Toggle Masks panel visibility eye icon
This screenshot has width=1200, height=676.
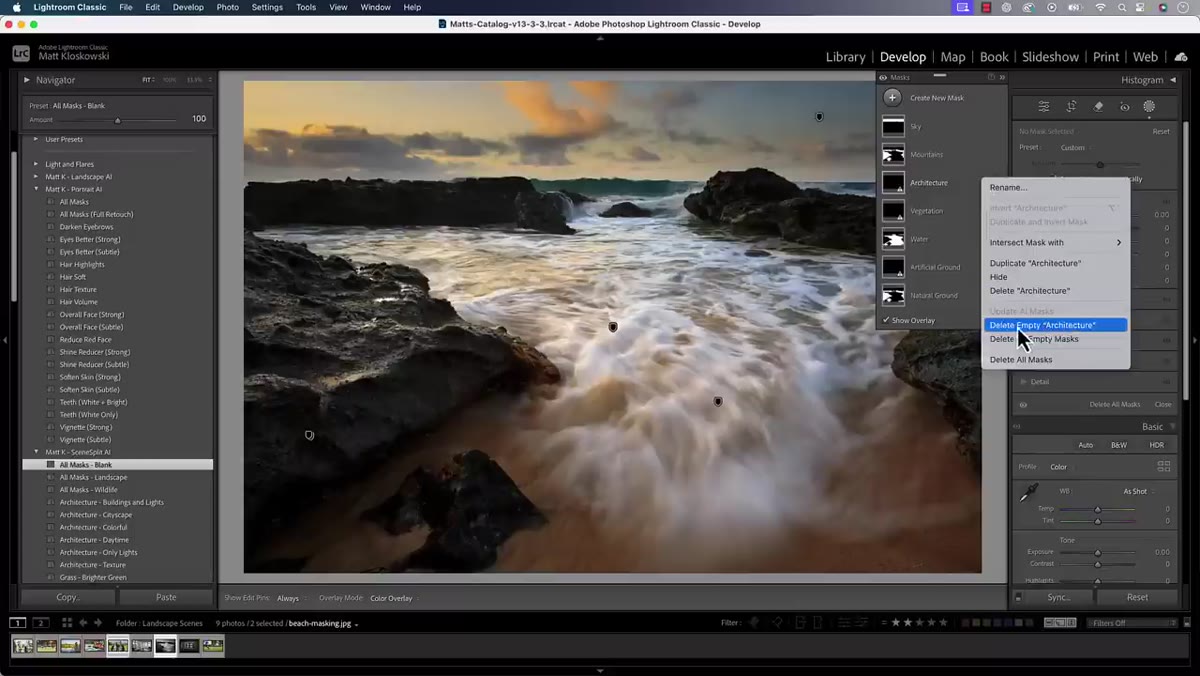tap(883, 77)
